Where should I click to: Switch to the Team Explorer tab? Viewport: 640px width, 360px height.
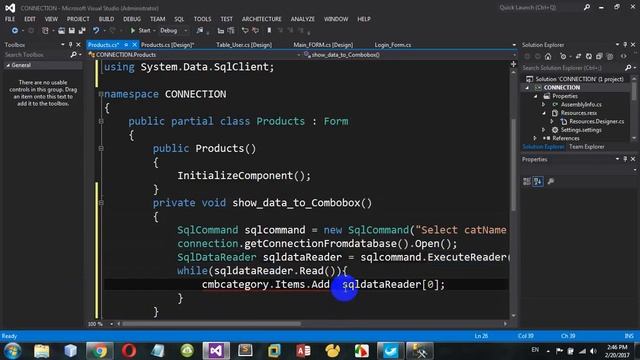tap(587, 147)
